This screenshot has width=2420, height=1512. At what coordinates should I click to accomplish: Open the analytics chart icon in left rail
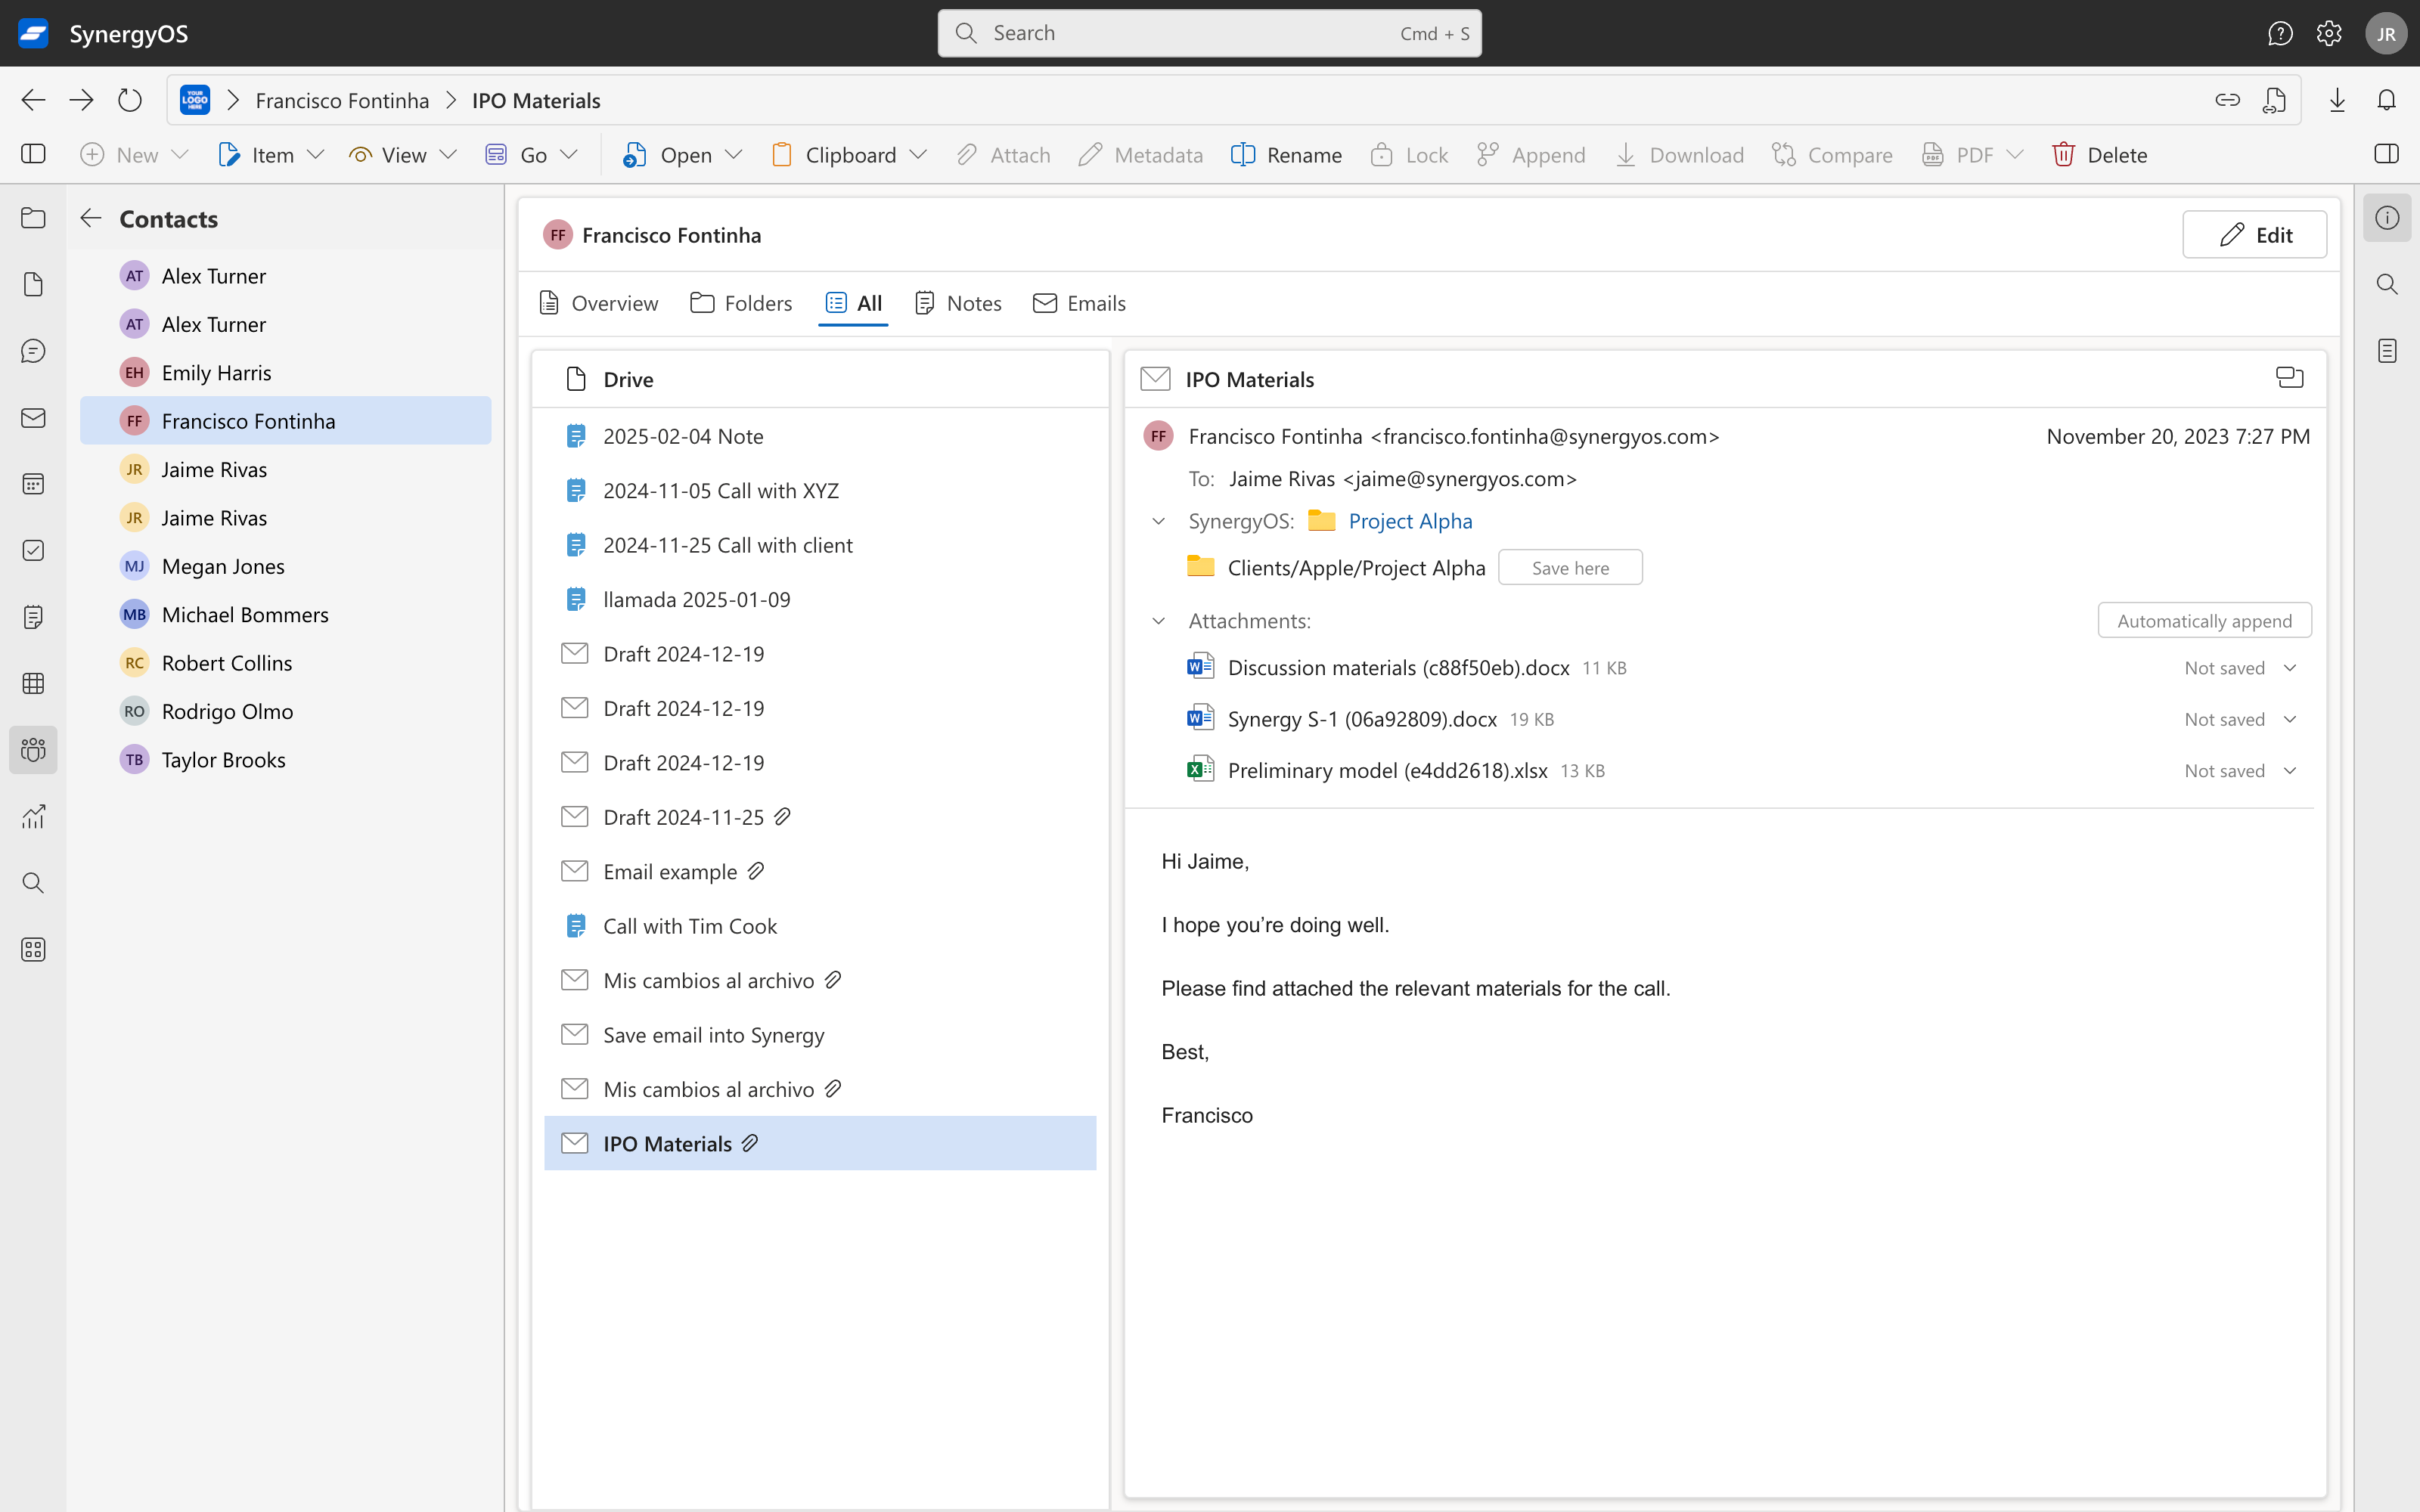pyautogui.click(x=33, y=817)
